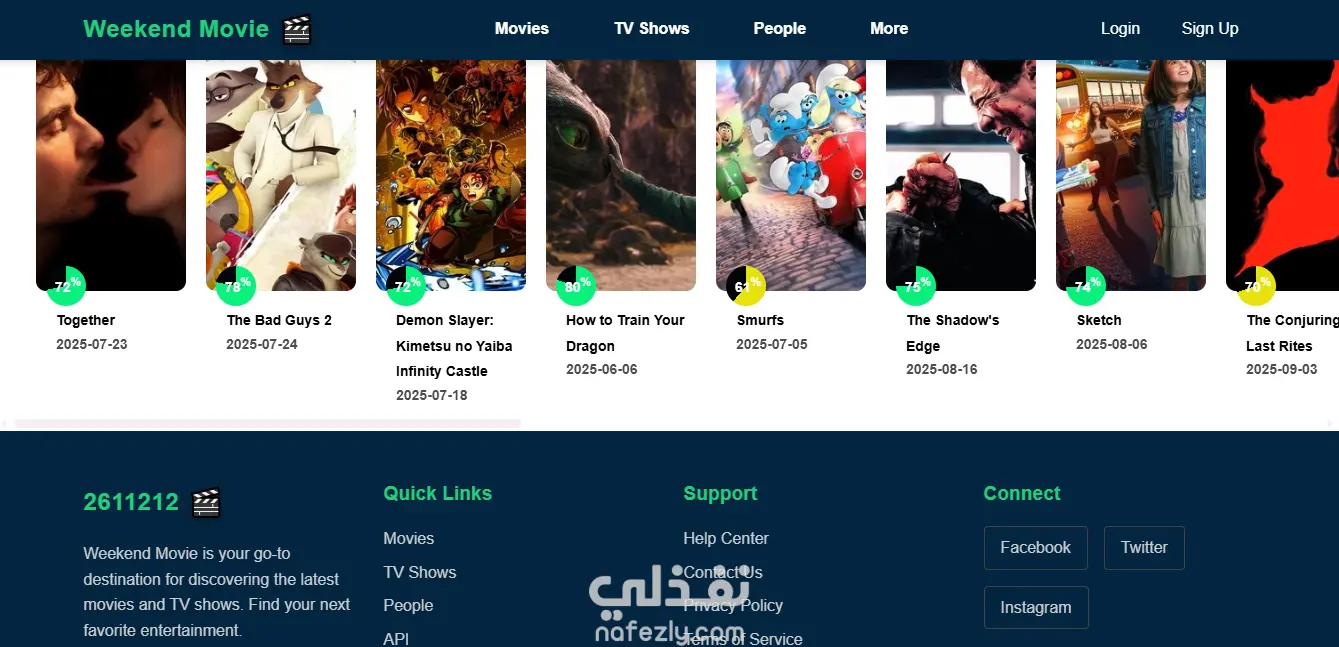Open the People menu in the header
This screenshot has width=1339, height=647.
780,29
